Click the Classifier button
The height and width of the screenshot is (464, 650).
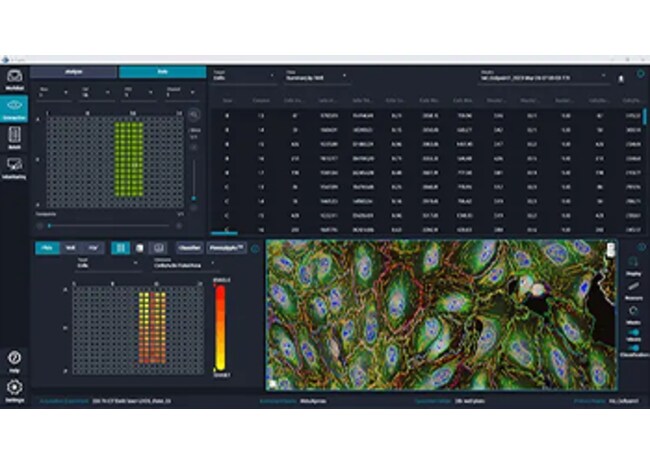point(189,247)
